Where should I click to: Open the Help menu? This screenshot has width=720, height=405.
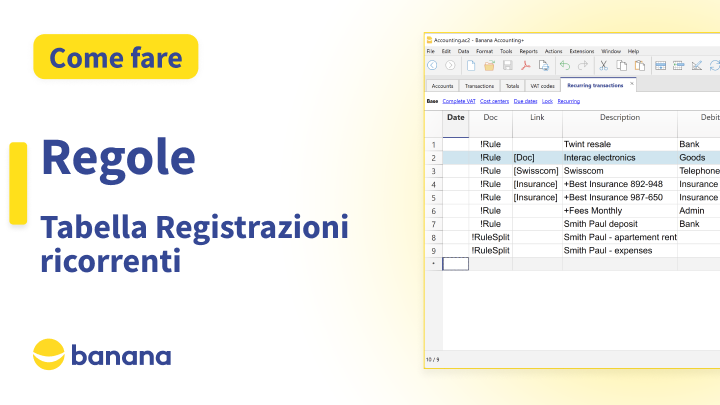point(633,51)
